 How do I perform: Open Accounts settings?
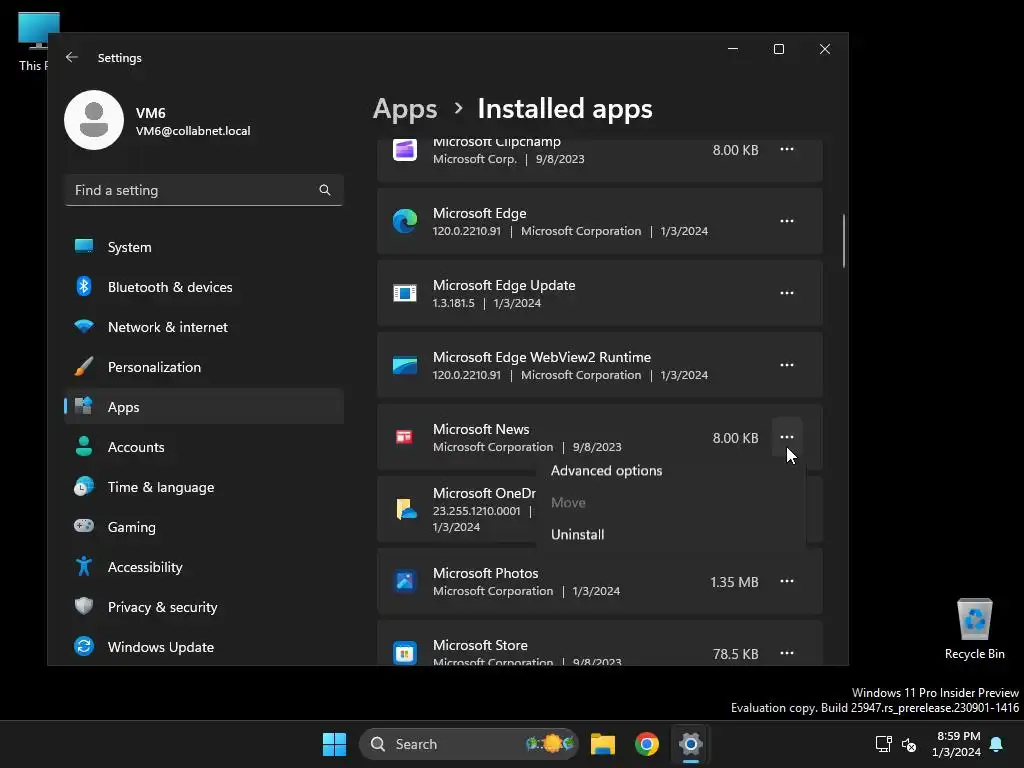pos(204,447)
